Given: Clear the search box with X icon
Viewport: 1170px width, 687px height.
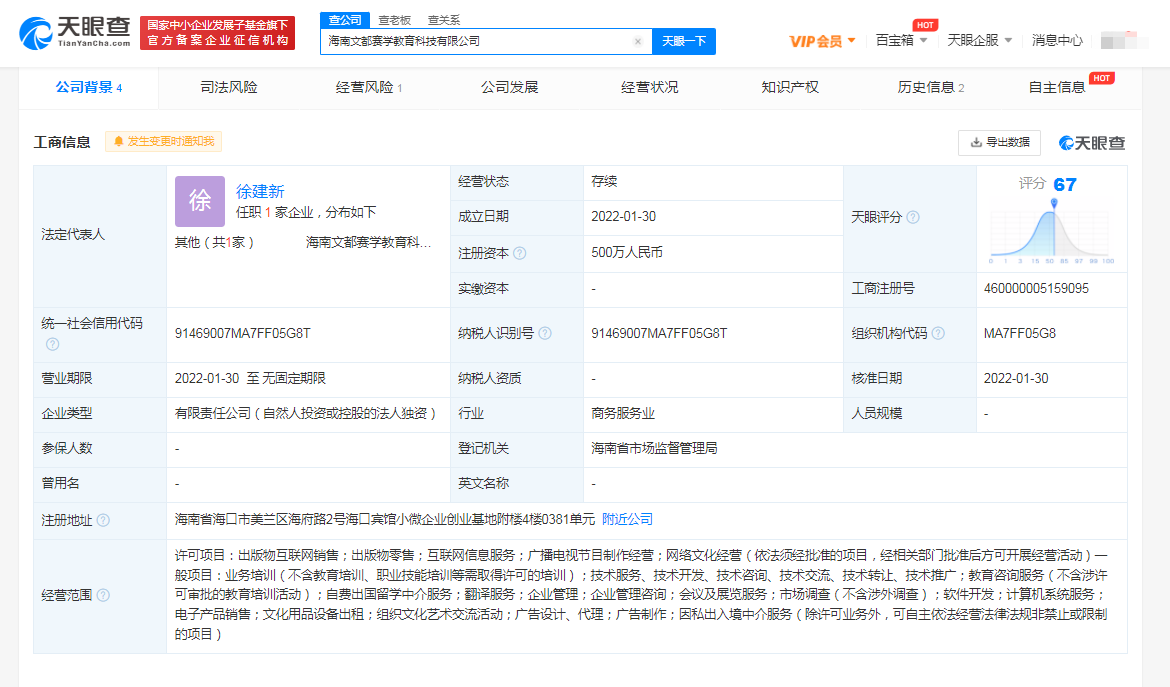Looking at the screenshot, I should point(637,42).
